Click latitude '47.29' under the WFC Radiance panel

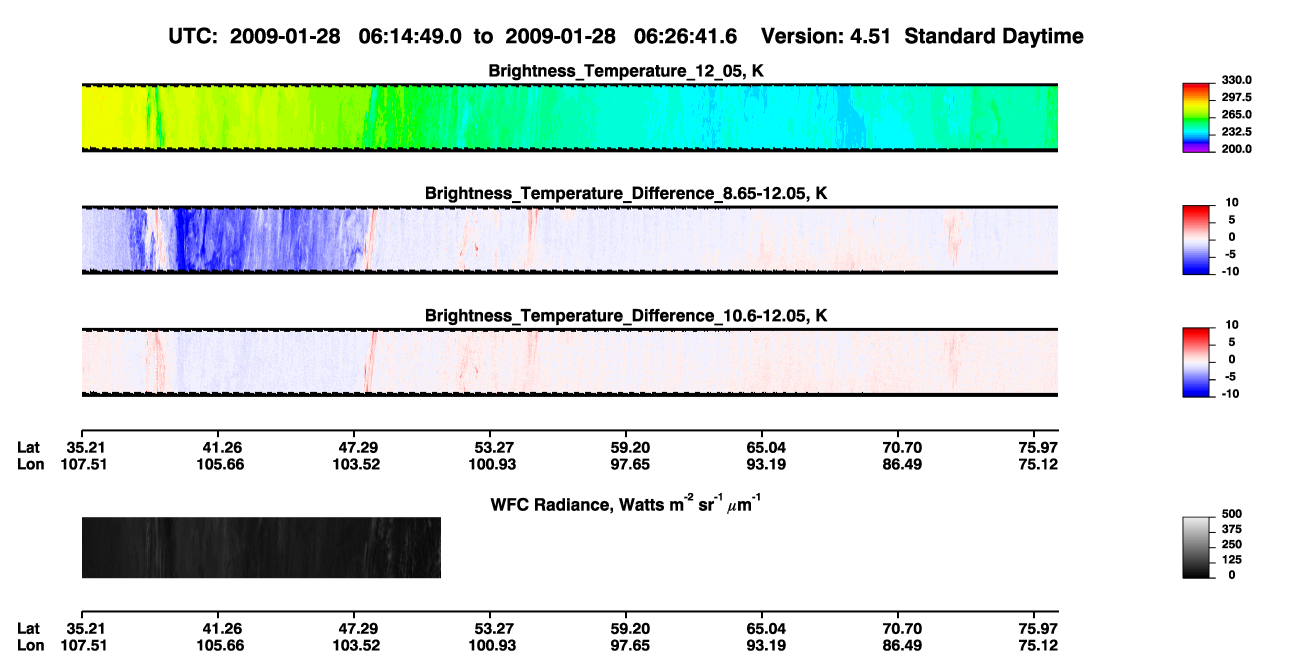(356, 629)
